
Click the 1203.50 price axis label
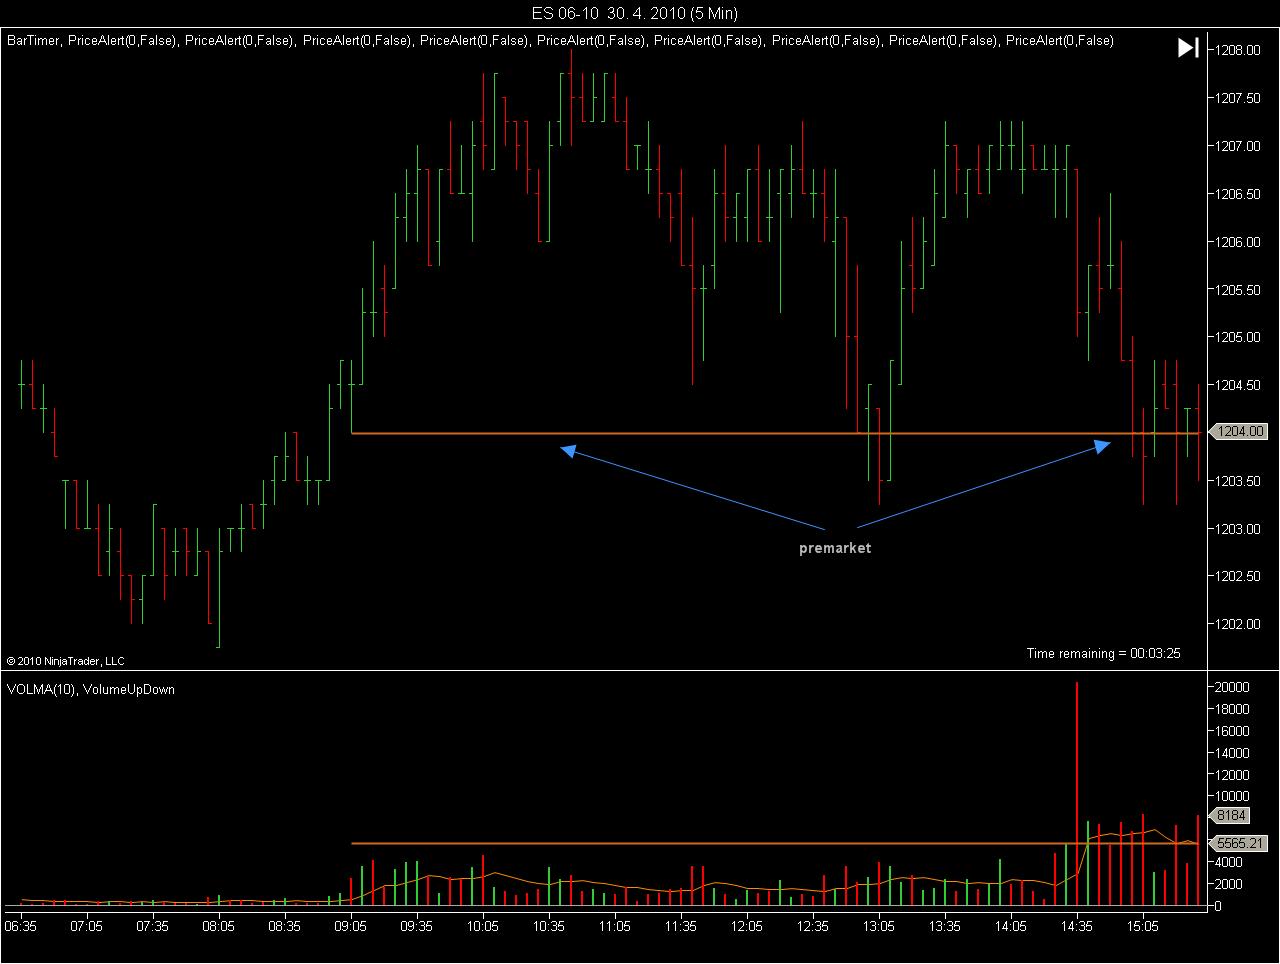tap(1238, 481)
